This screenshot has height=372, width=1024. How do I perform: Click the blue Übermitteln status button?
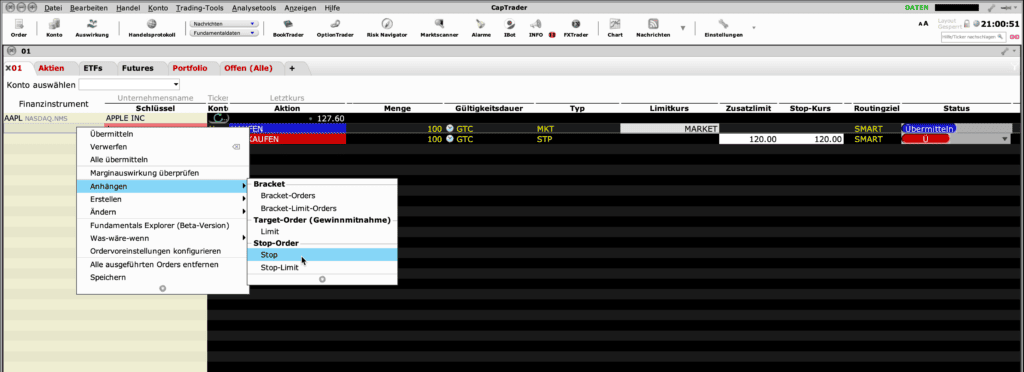929,129
